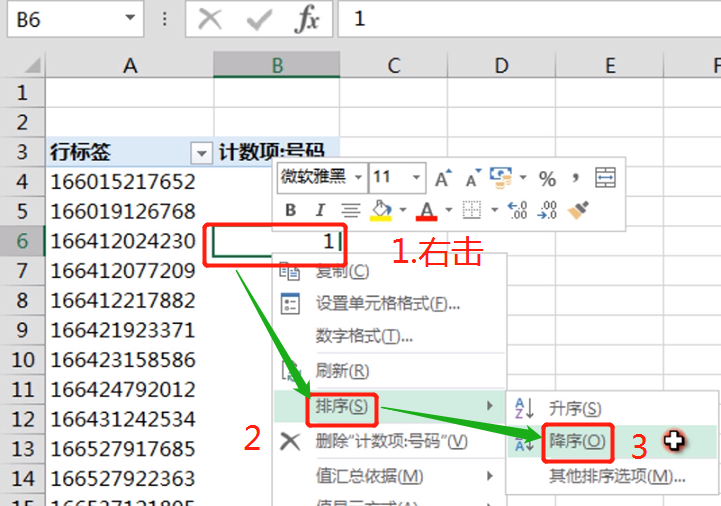
Task: Click the Bold button in mini toolbar
Action: [x=291, y=210]
